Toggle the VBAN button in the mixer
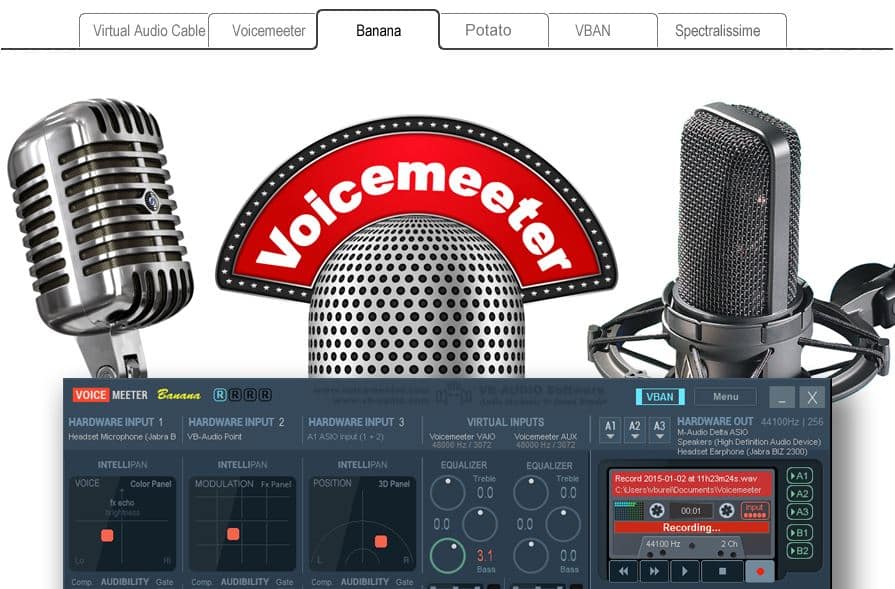 (660, 397)
